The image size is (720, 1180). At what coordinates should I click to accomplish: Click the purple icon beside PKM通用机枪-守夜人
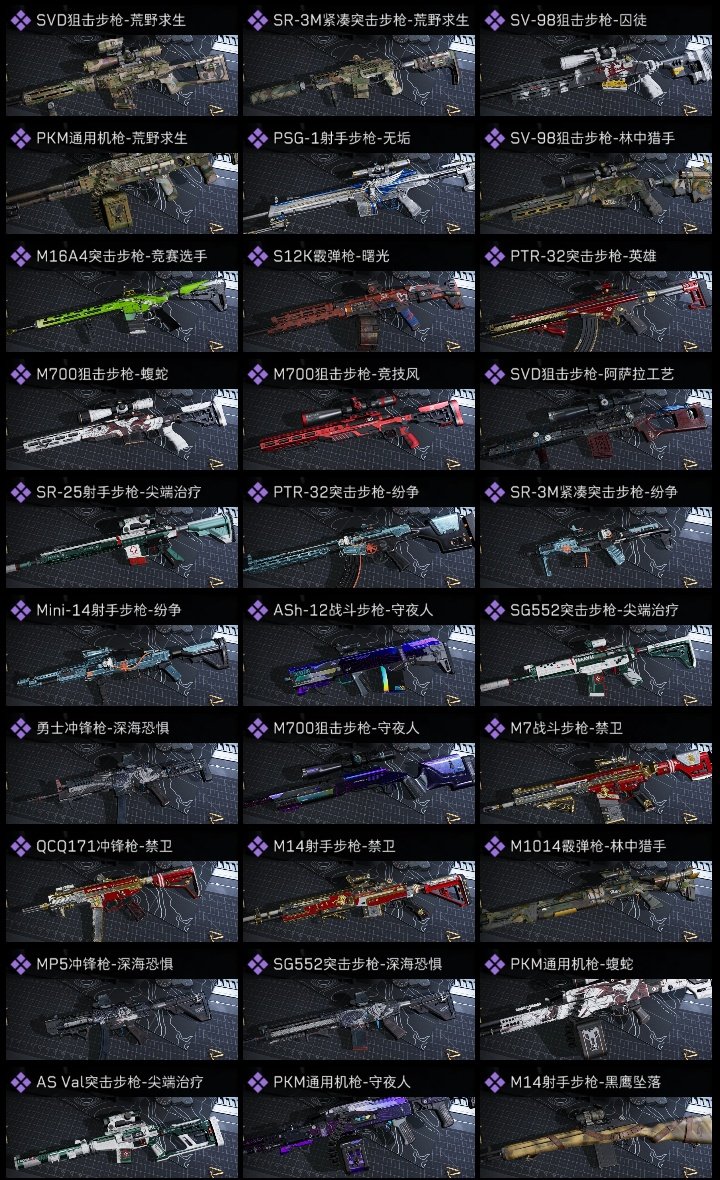(257, 1081)
